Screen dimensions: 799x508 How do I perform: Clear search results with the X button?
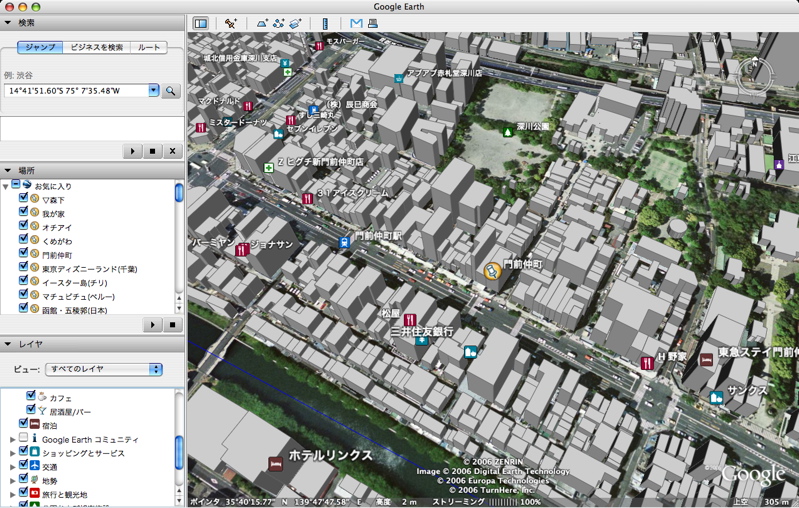(x=172, y=151)
